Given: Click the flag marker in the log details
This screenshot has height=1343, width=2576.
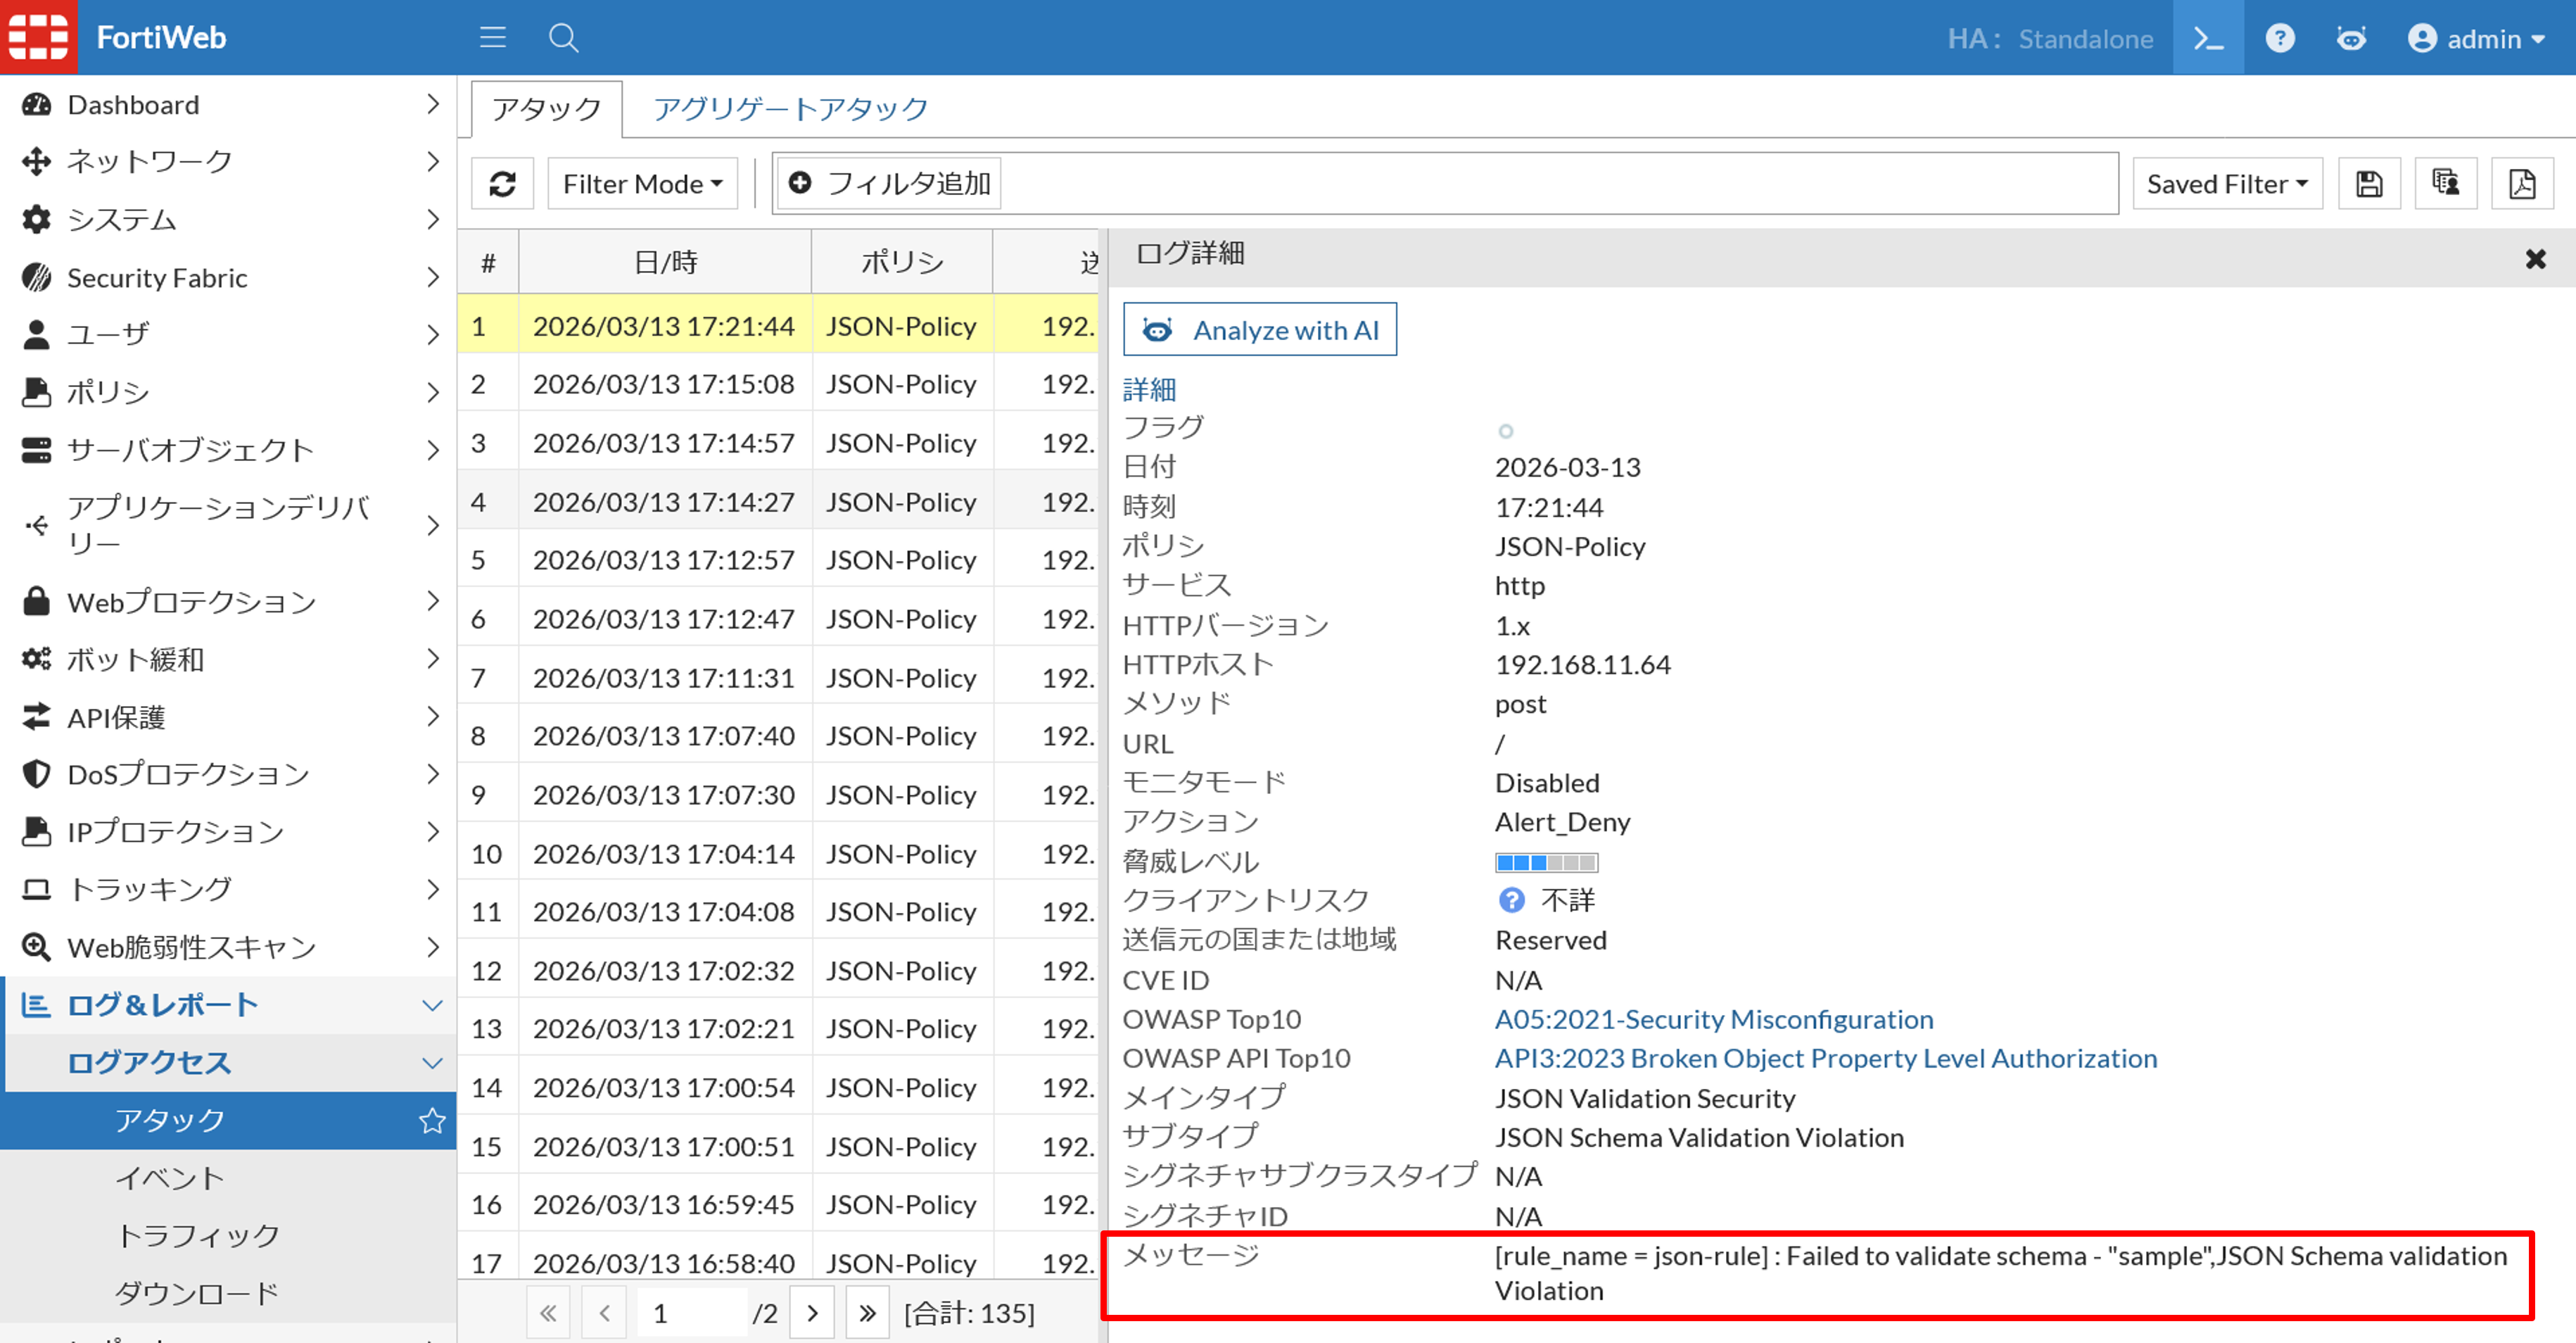Looking at the screenshot, I should click(x=1506, y=432).
